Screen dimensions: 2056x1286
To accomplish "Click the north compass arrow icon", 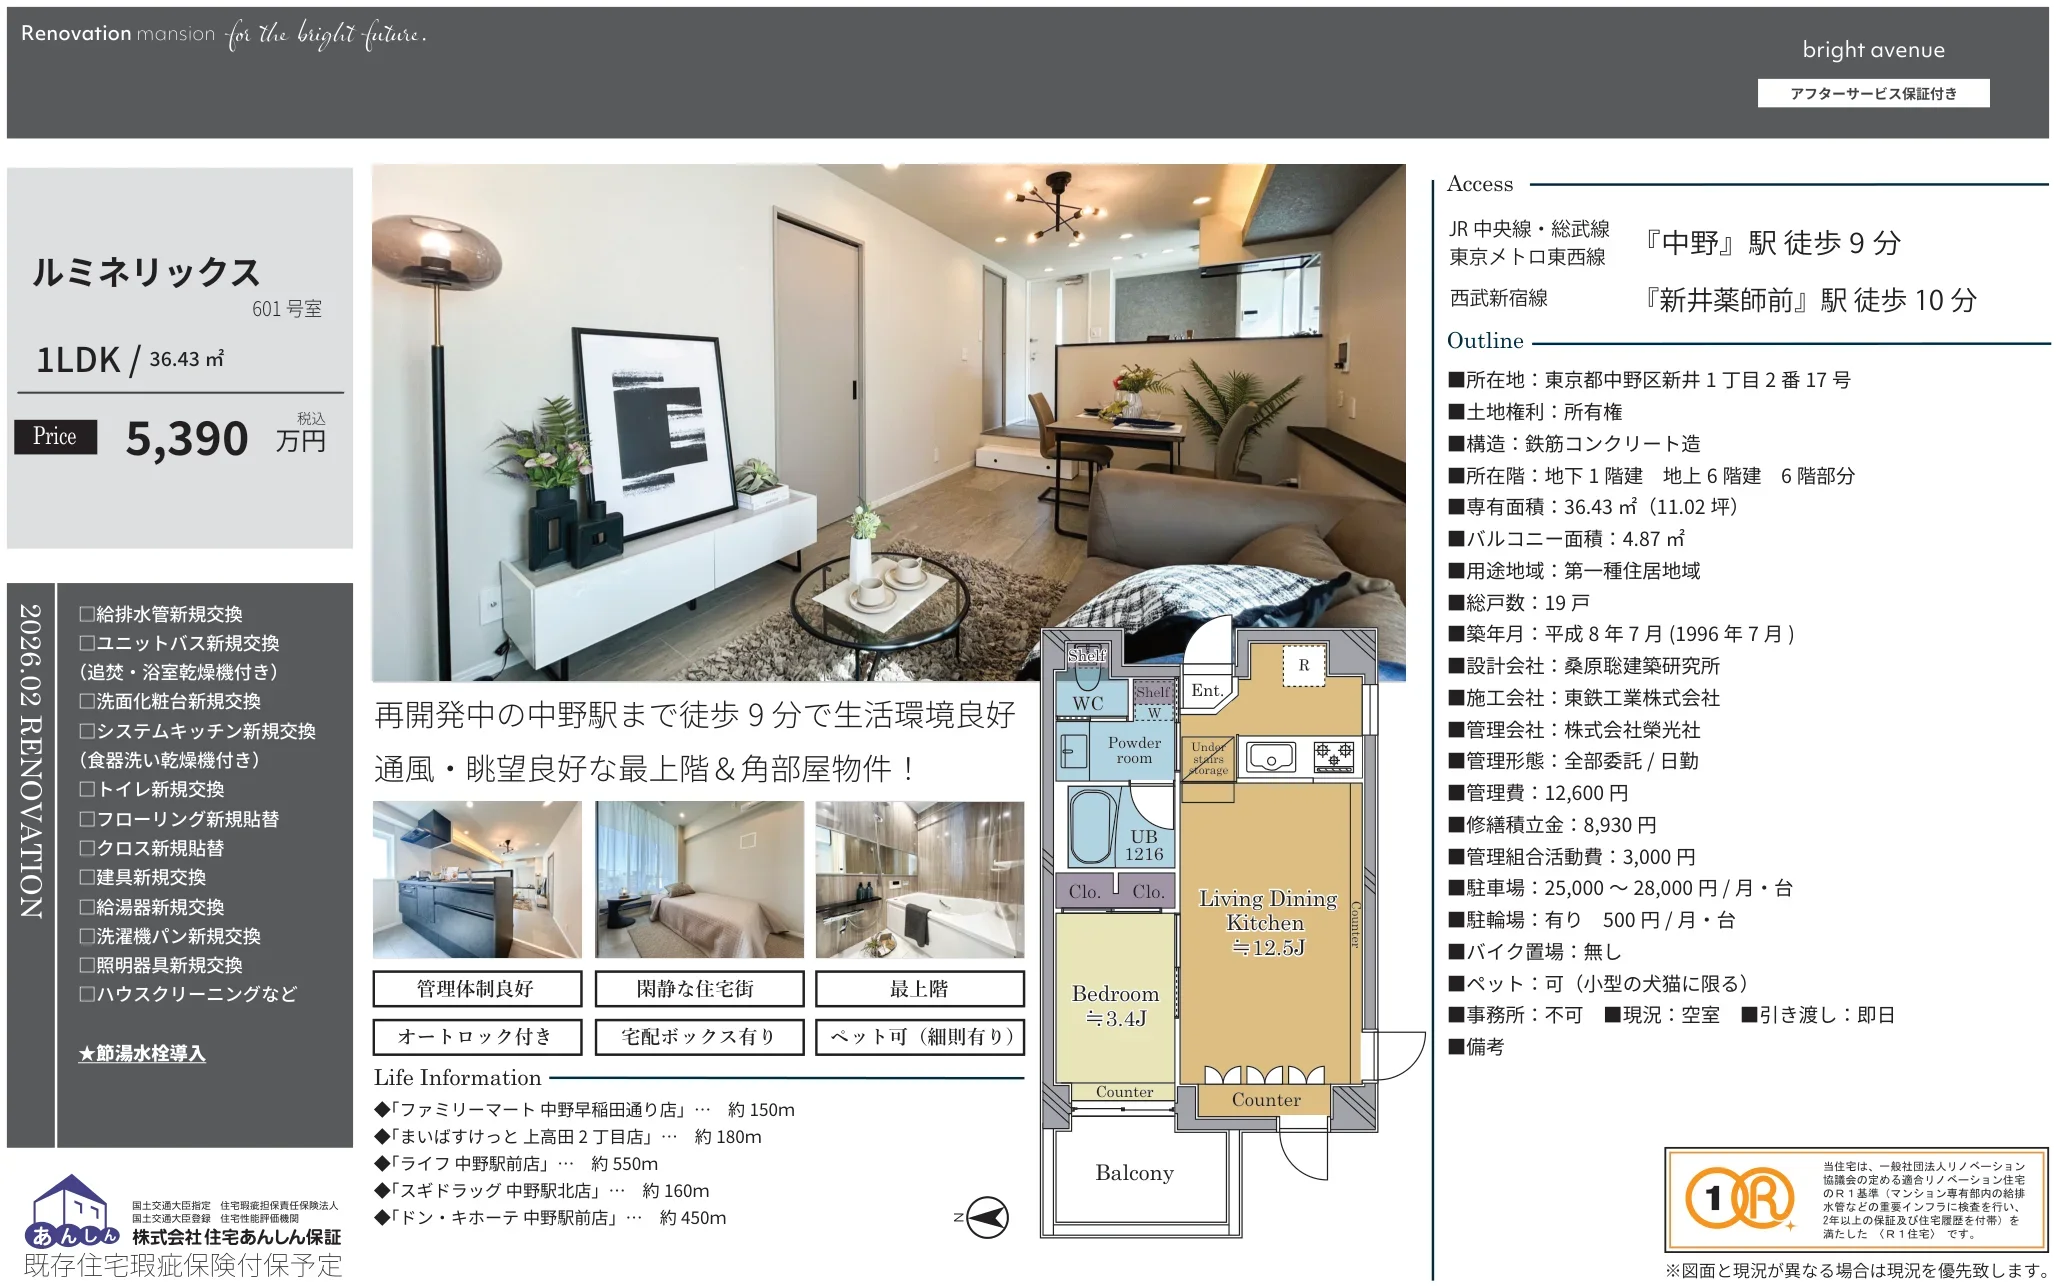I will coord(988,1217).
